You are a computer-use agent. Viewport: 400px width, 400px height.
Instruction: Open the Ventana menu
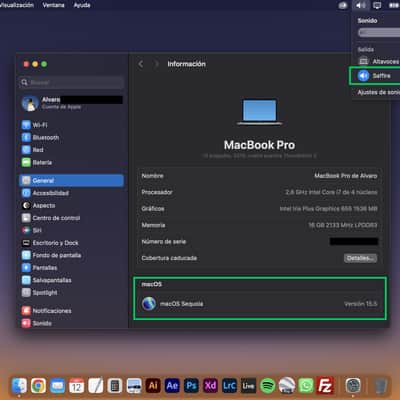(x=53, y=5)
